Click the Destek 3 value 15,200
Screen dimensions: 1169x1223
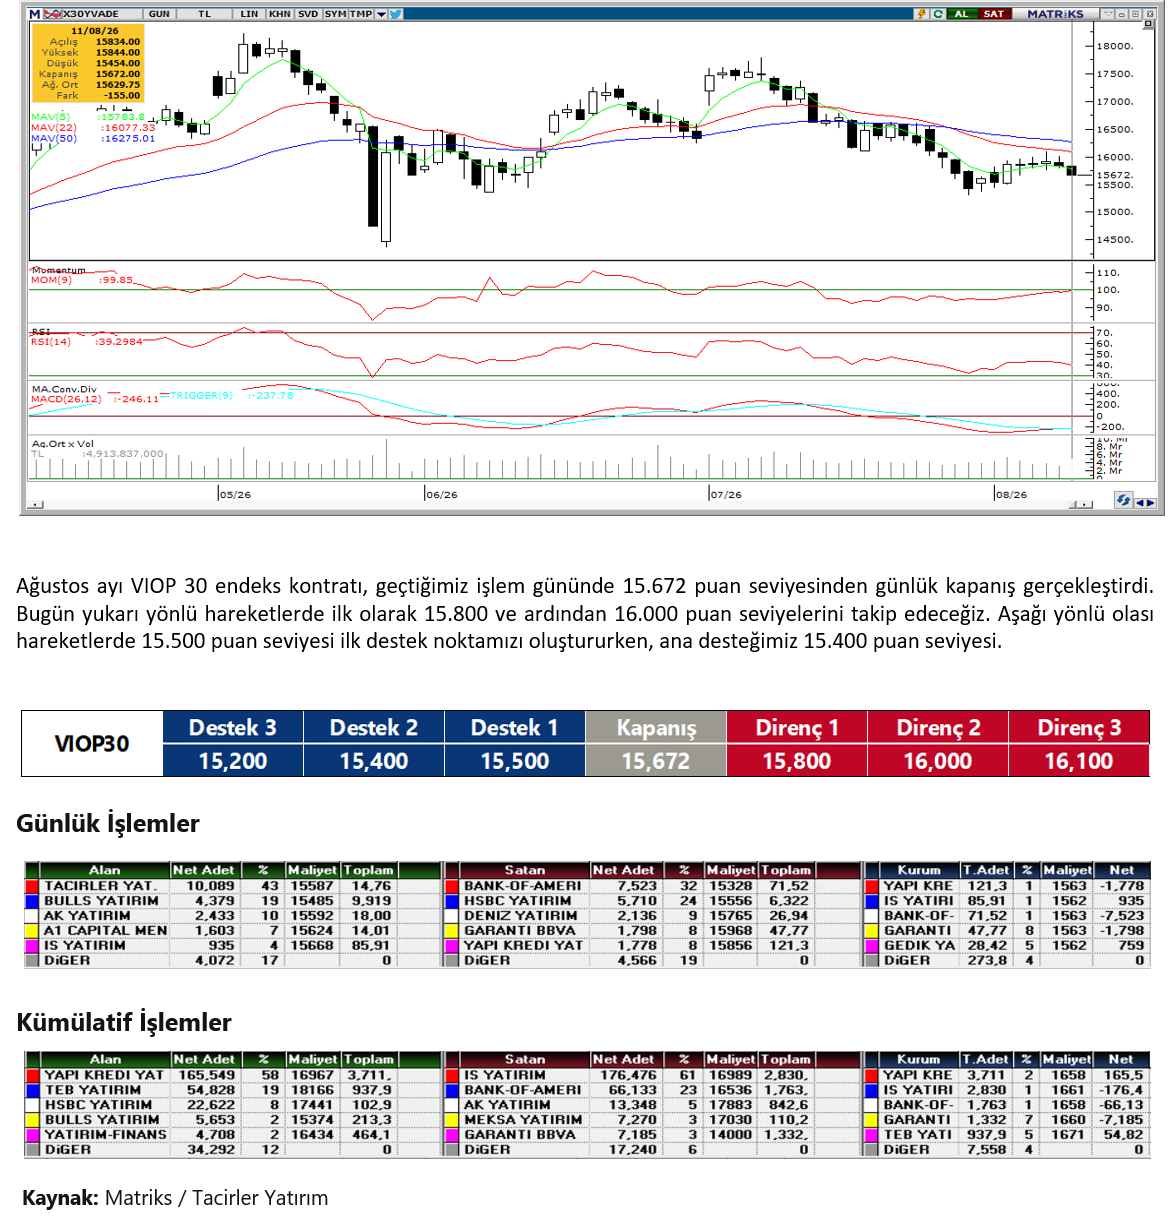233,761
